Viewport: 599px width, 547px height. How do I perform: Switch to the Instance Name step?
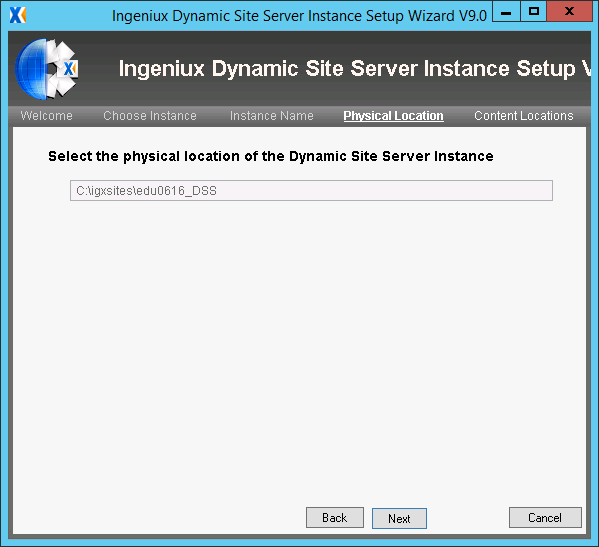[x=272, y=116]
